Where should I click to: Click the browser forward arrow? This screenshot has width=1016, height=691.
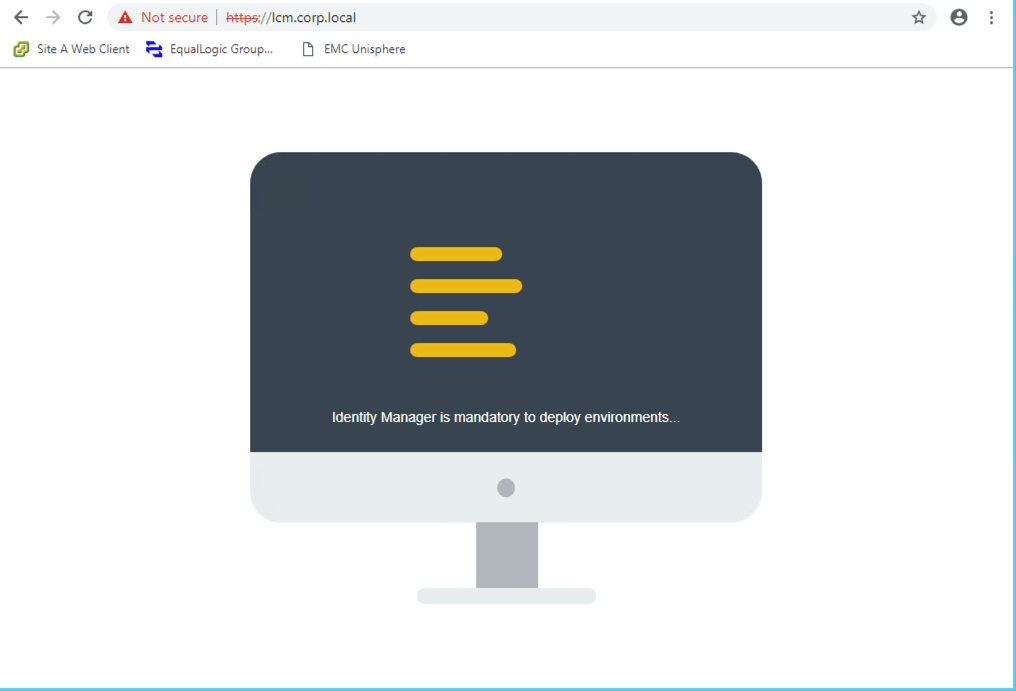pos(53,17)
